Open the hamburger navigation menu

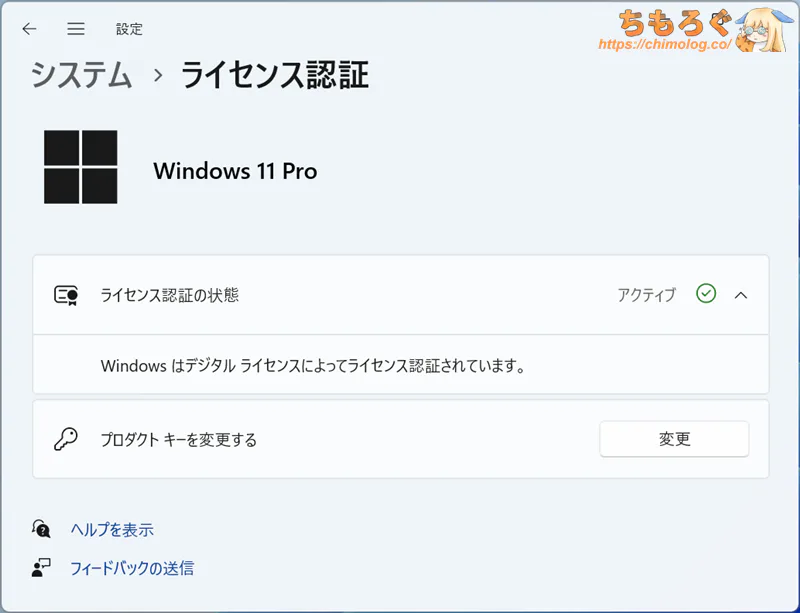(76, 29)
